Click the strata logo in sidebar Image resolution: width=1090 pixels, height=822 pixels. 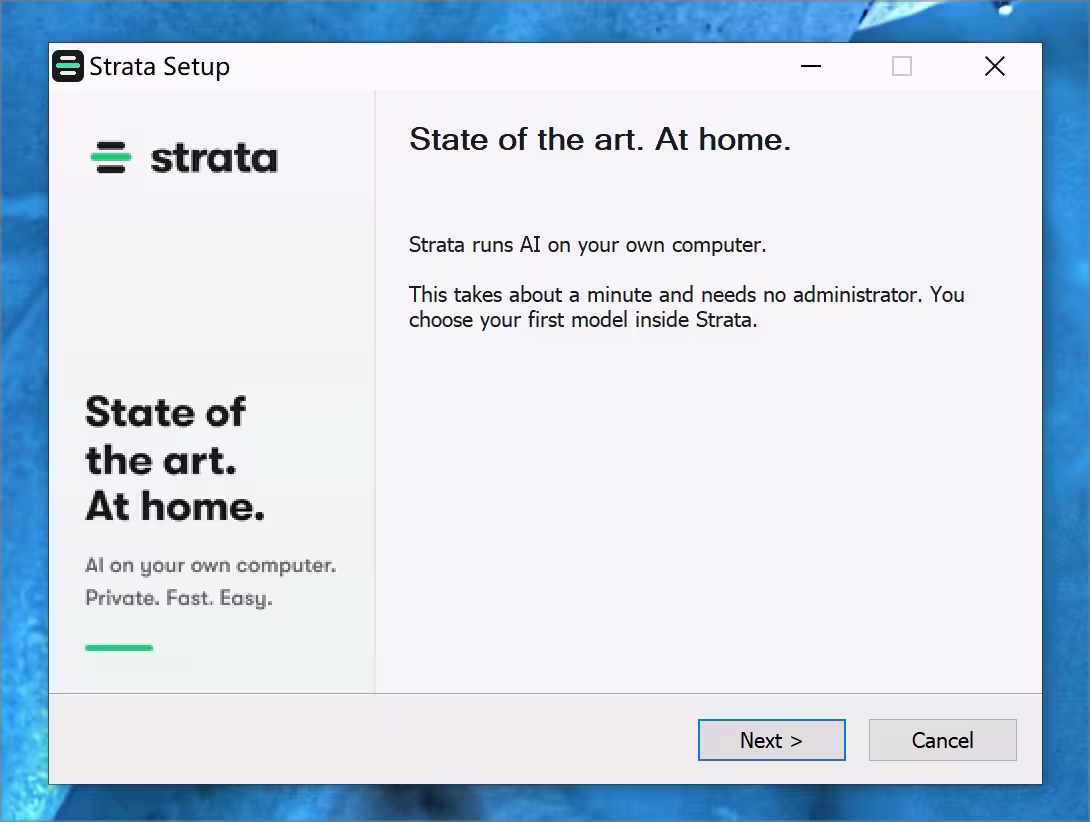pos(184,158)
